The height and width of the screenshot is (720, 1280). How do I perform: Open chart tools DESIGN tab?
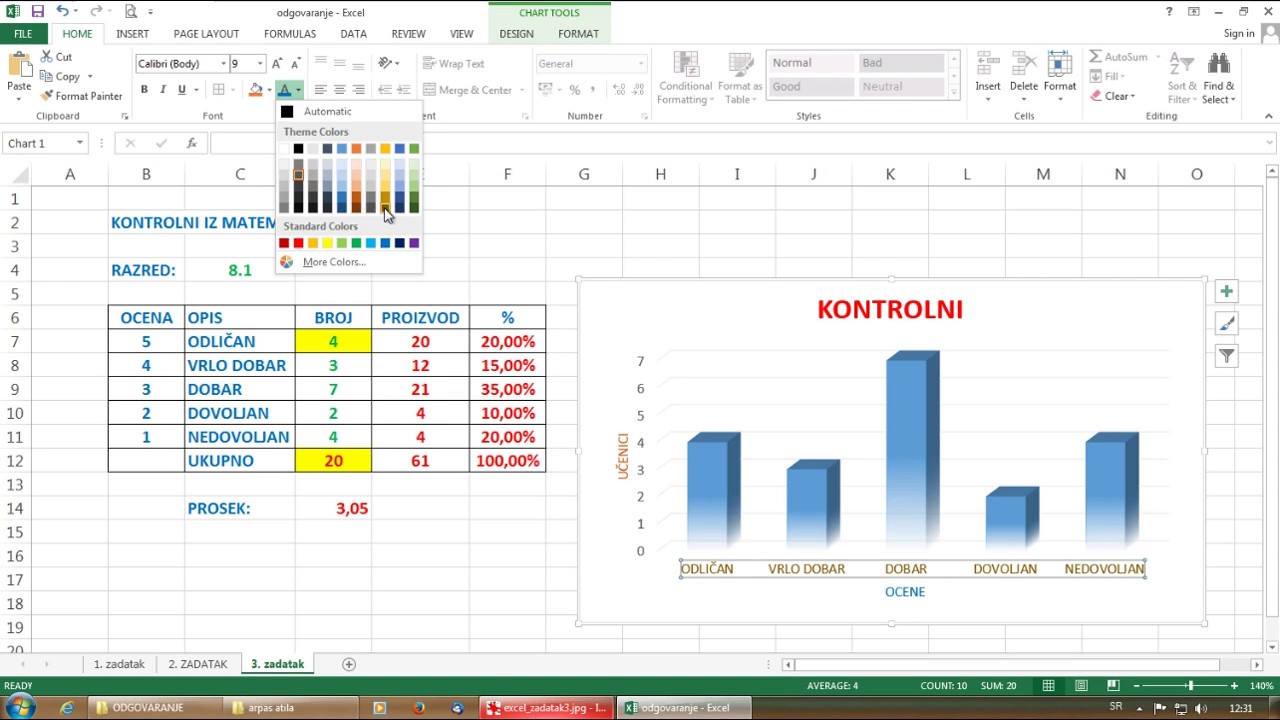(516, 34)
